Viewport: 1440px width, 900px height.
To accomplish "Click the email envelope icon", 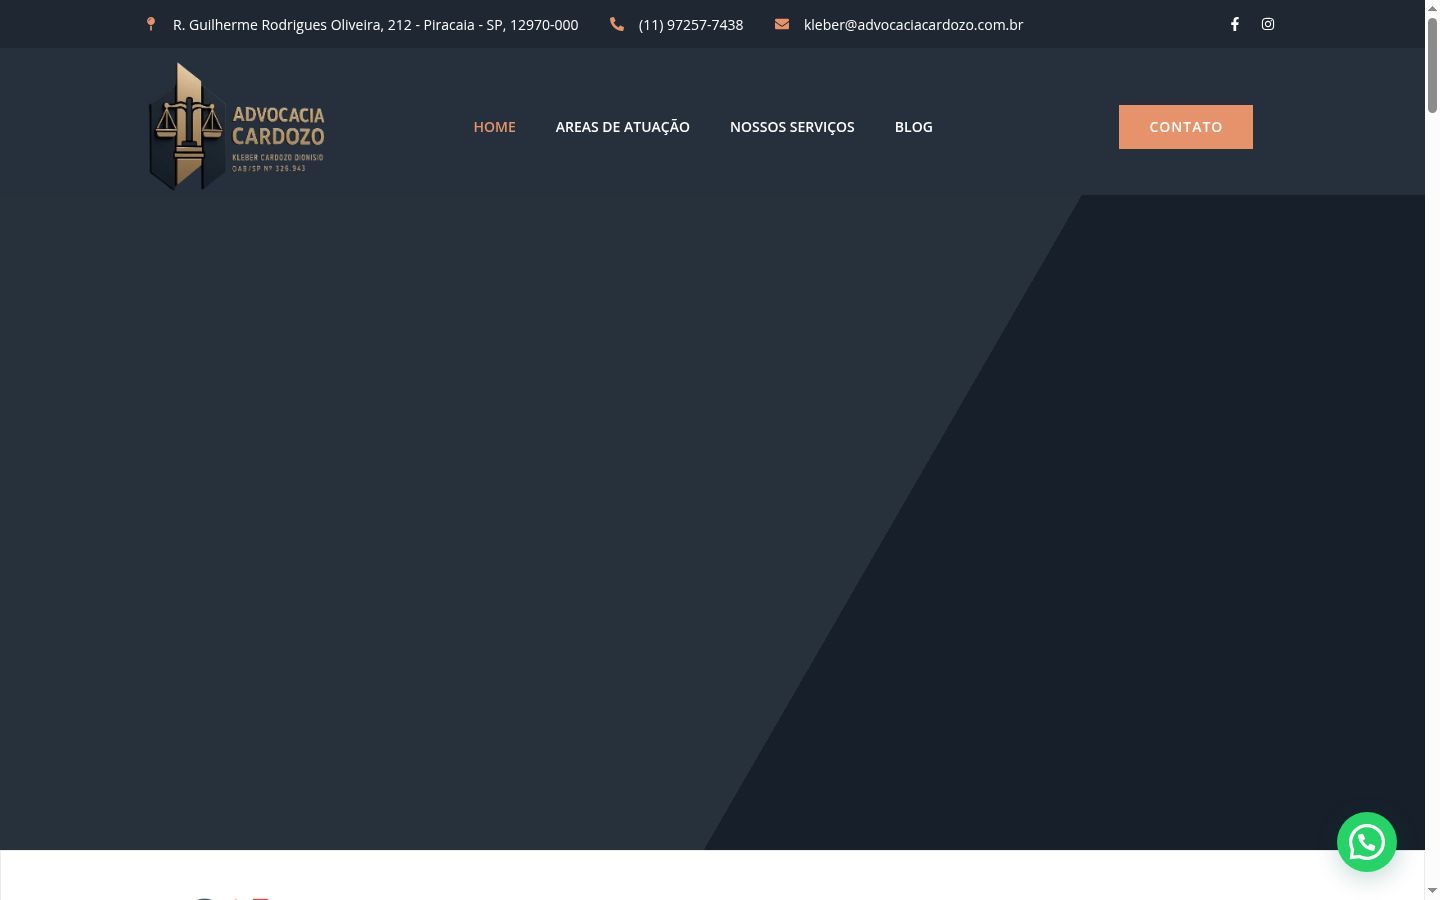I will pyautogui.click(x=782, y=24).
